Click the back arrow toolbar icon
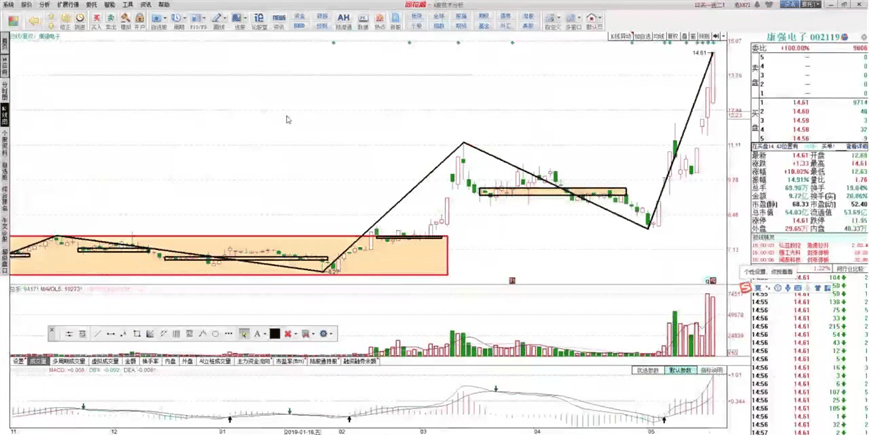 pyautogui.click(x=31, y=20)
